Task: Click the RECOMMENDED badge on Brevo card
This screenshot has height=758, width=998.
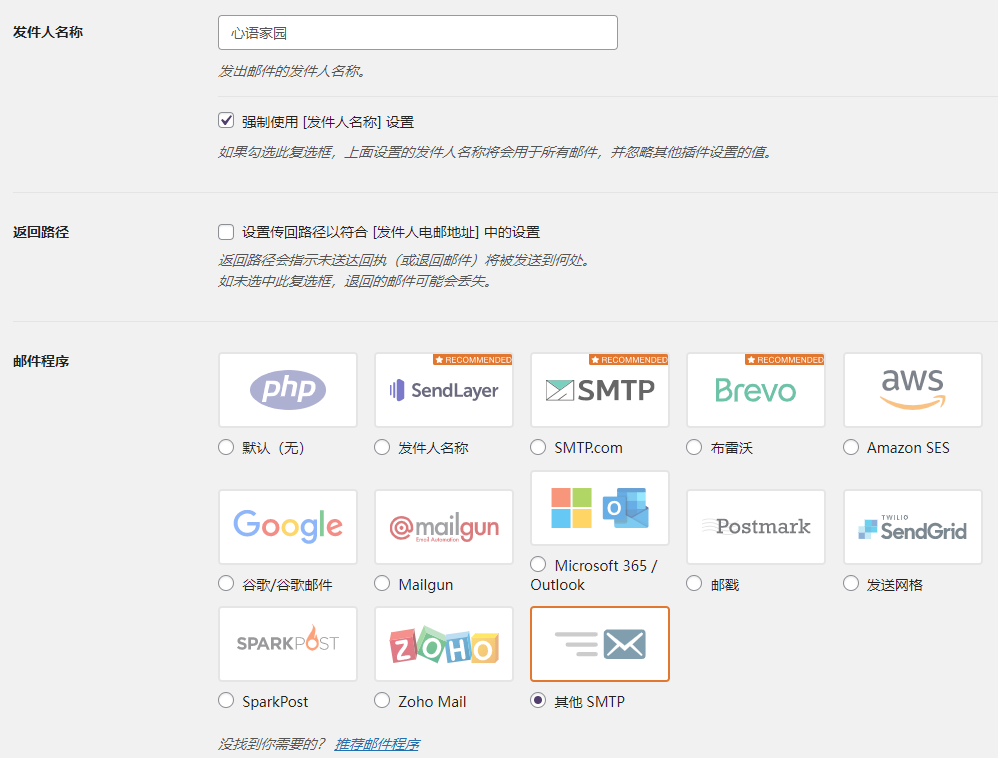Action: [785, 360]
